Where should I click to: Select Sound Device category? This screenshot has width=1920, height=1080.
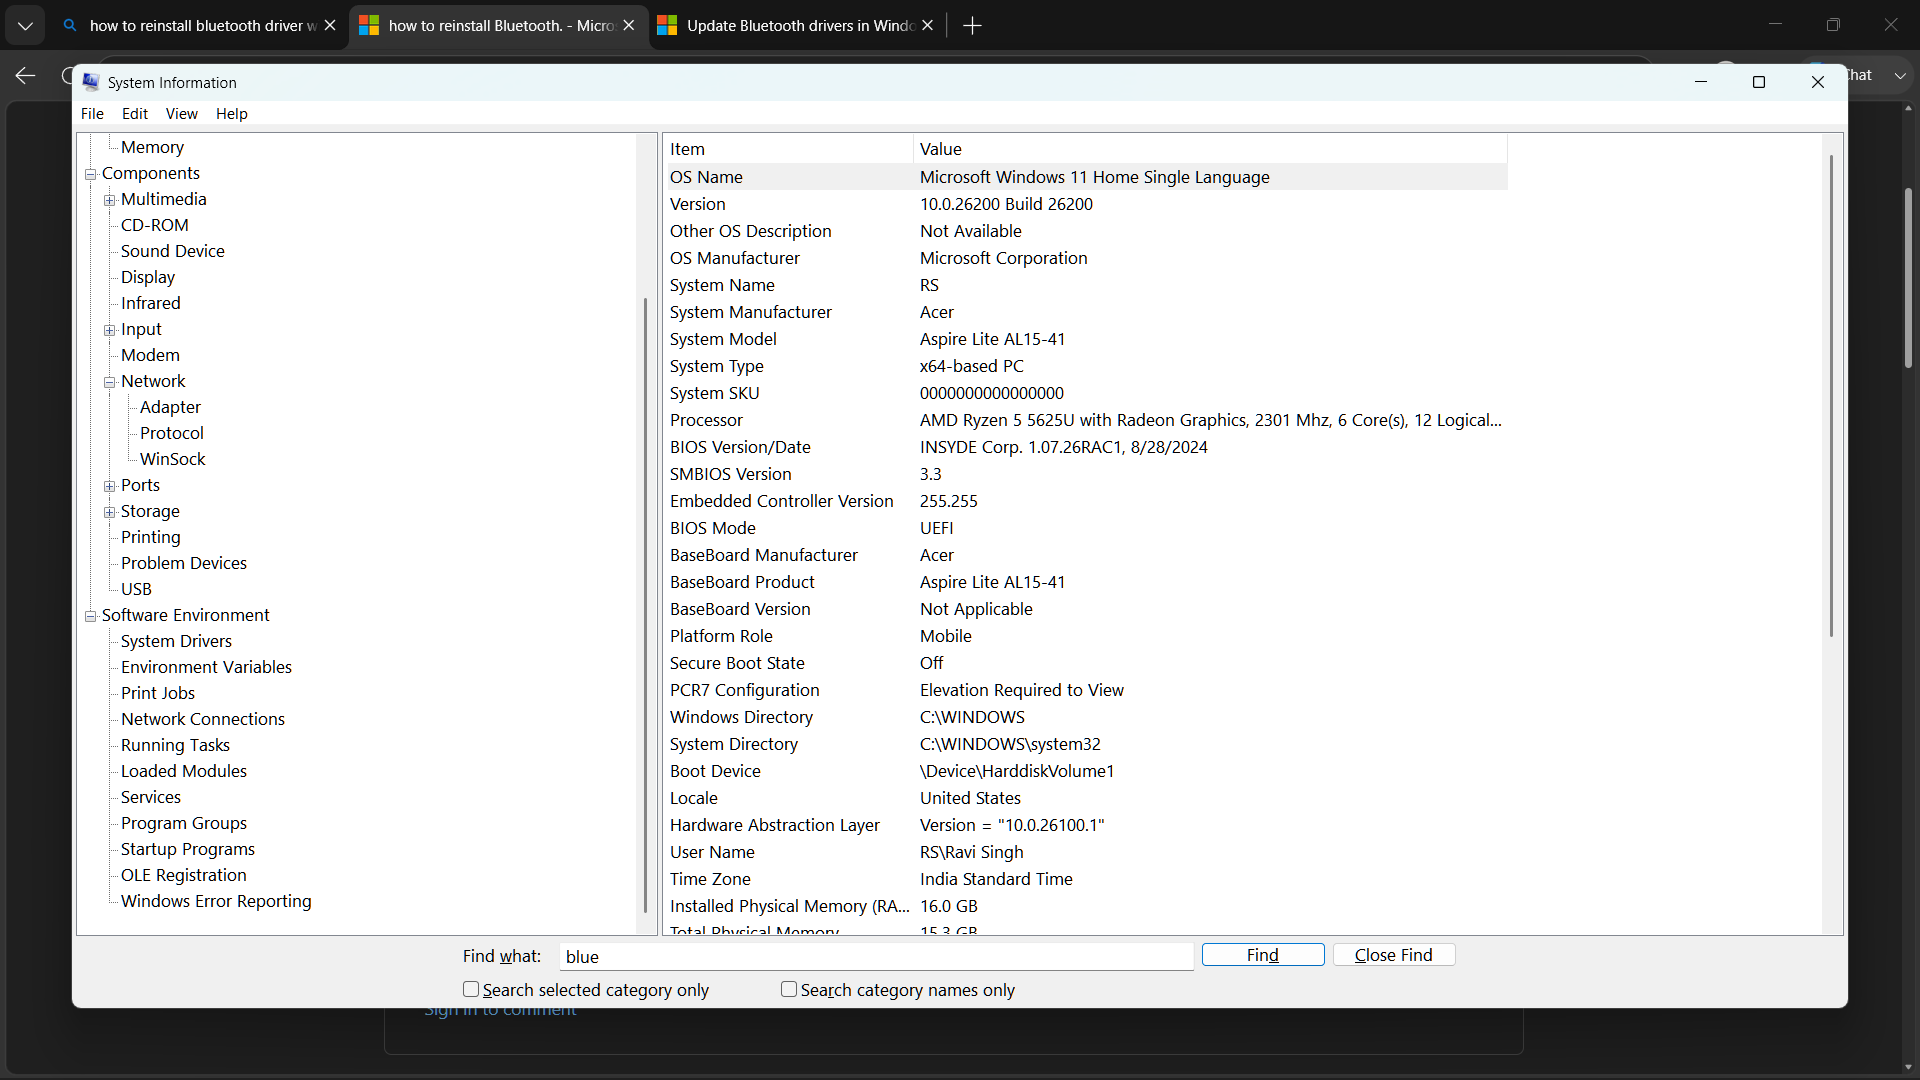click(173, 251)
